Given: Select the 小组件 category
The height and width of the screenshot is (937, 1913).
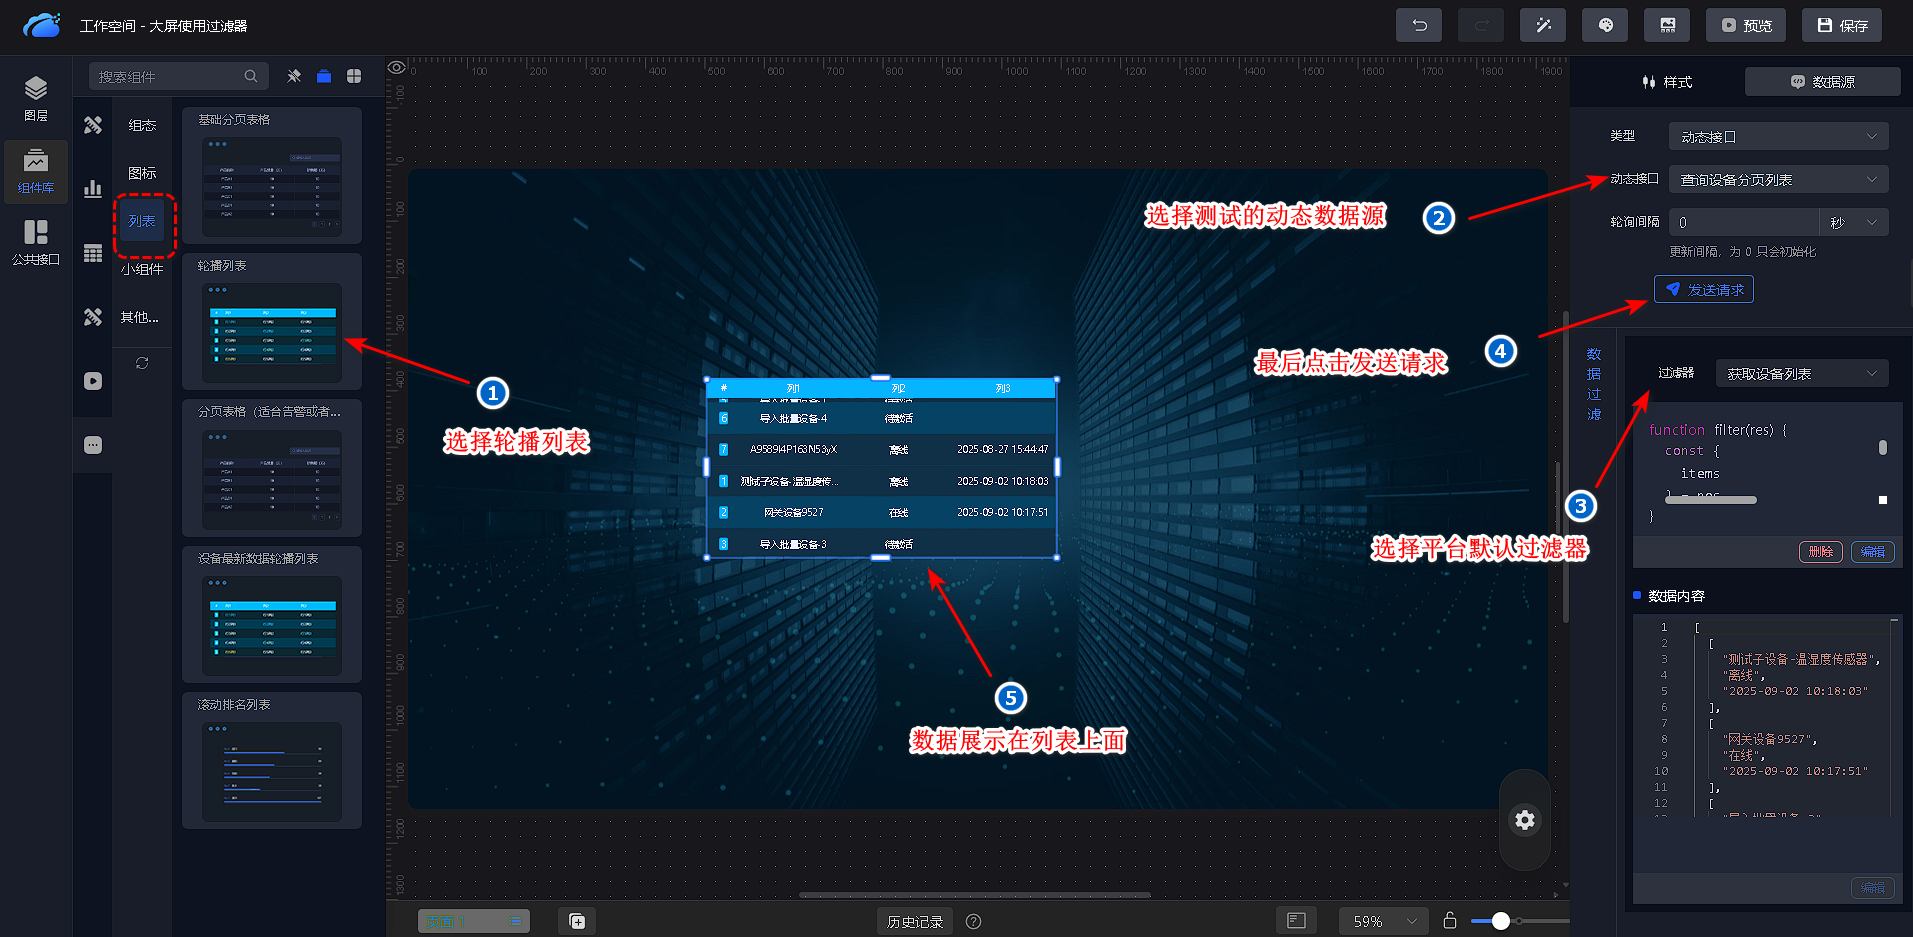Looking at the screenshot, I should click(142, 269).
